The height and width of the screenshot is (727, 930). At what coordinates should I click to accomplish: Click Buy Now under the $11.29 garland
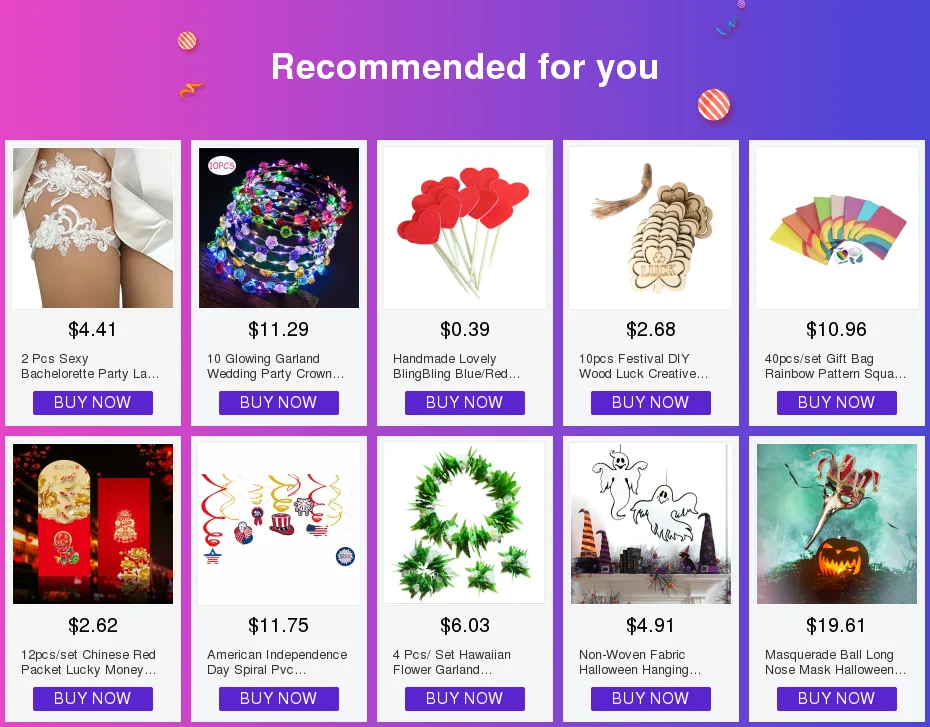point(279,403)
